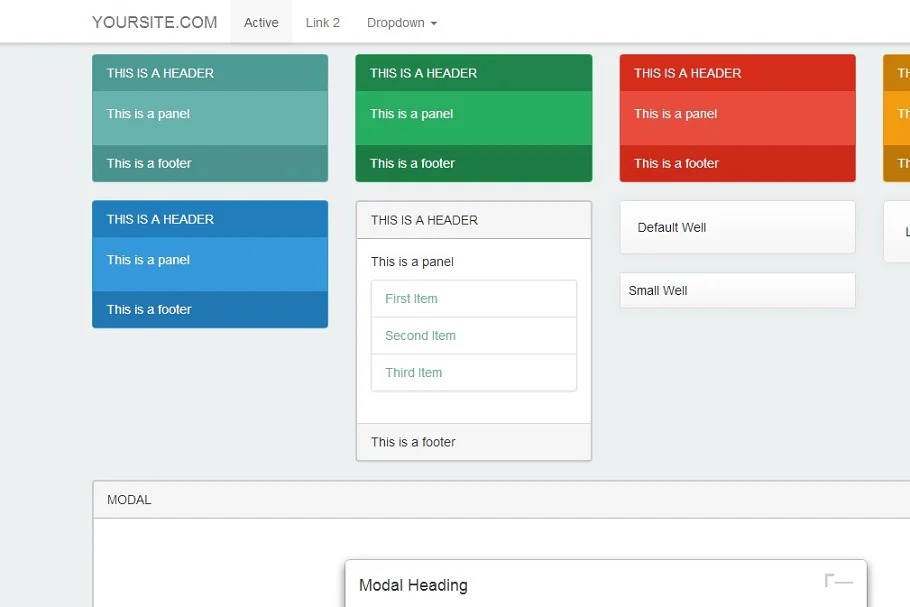Click the MODAL panel heading
910x607 pixels.
(500, 500)
